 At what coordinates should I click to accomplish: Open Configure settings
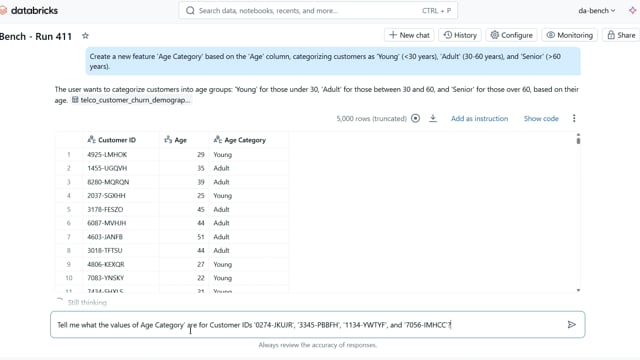point(511,35)
